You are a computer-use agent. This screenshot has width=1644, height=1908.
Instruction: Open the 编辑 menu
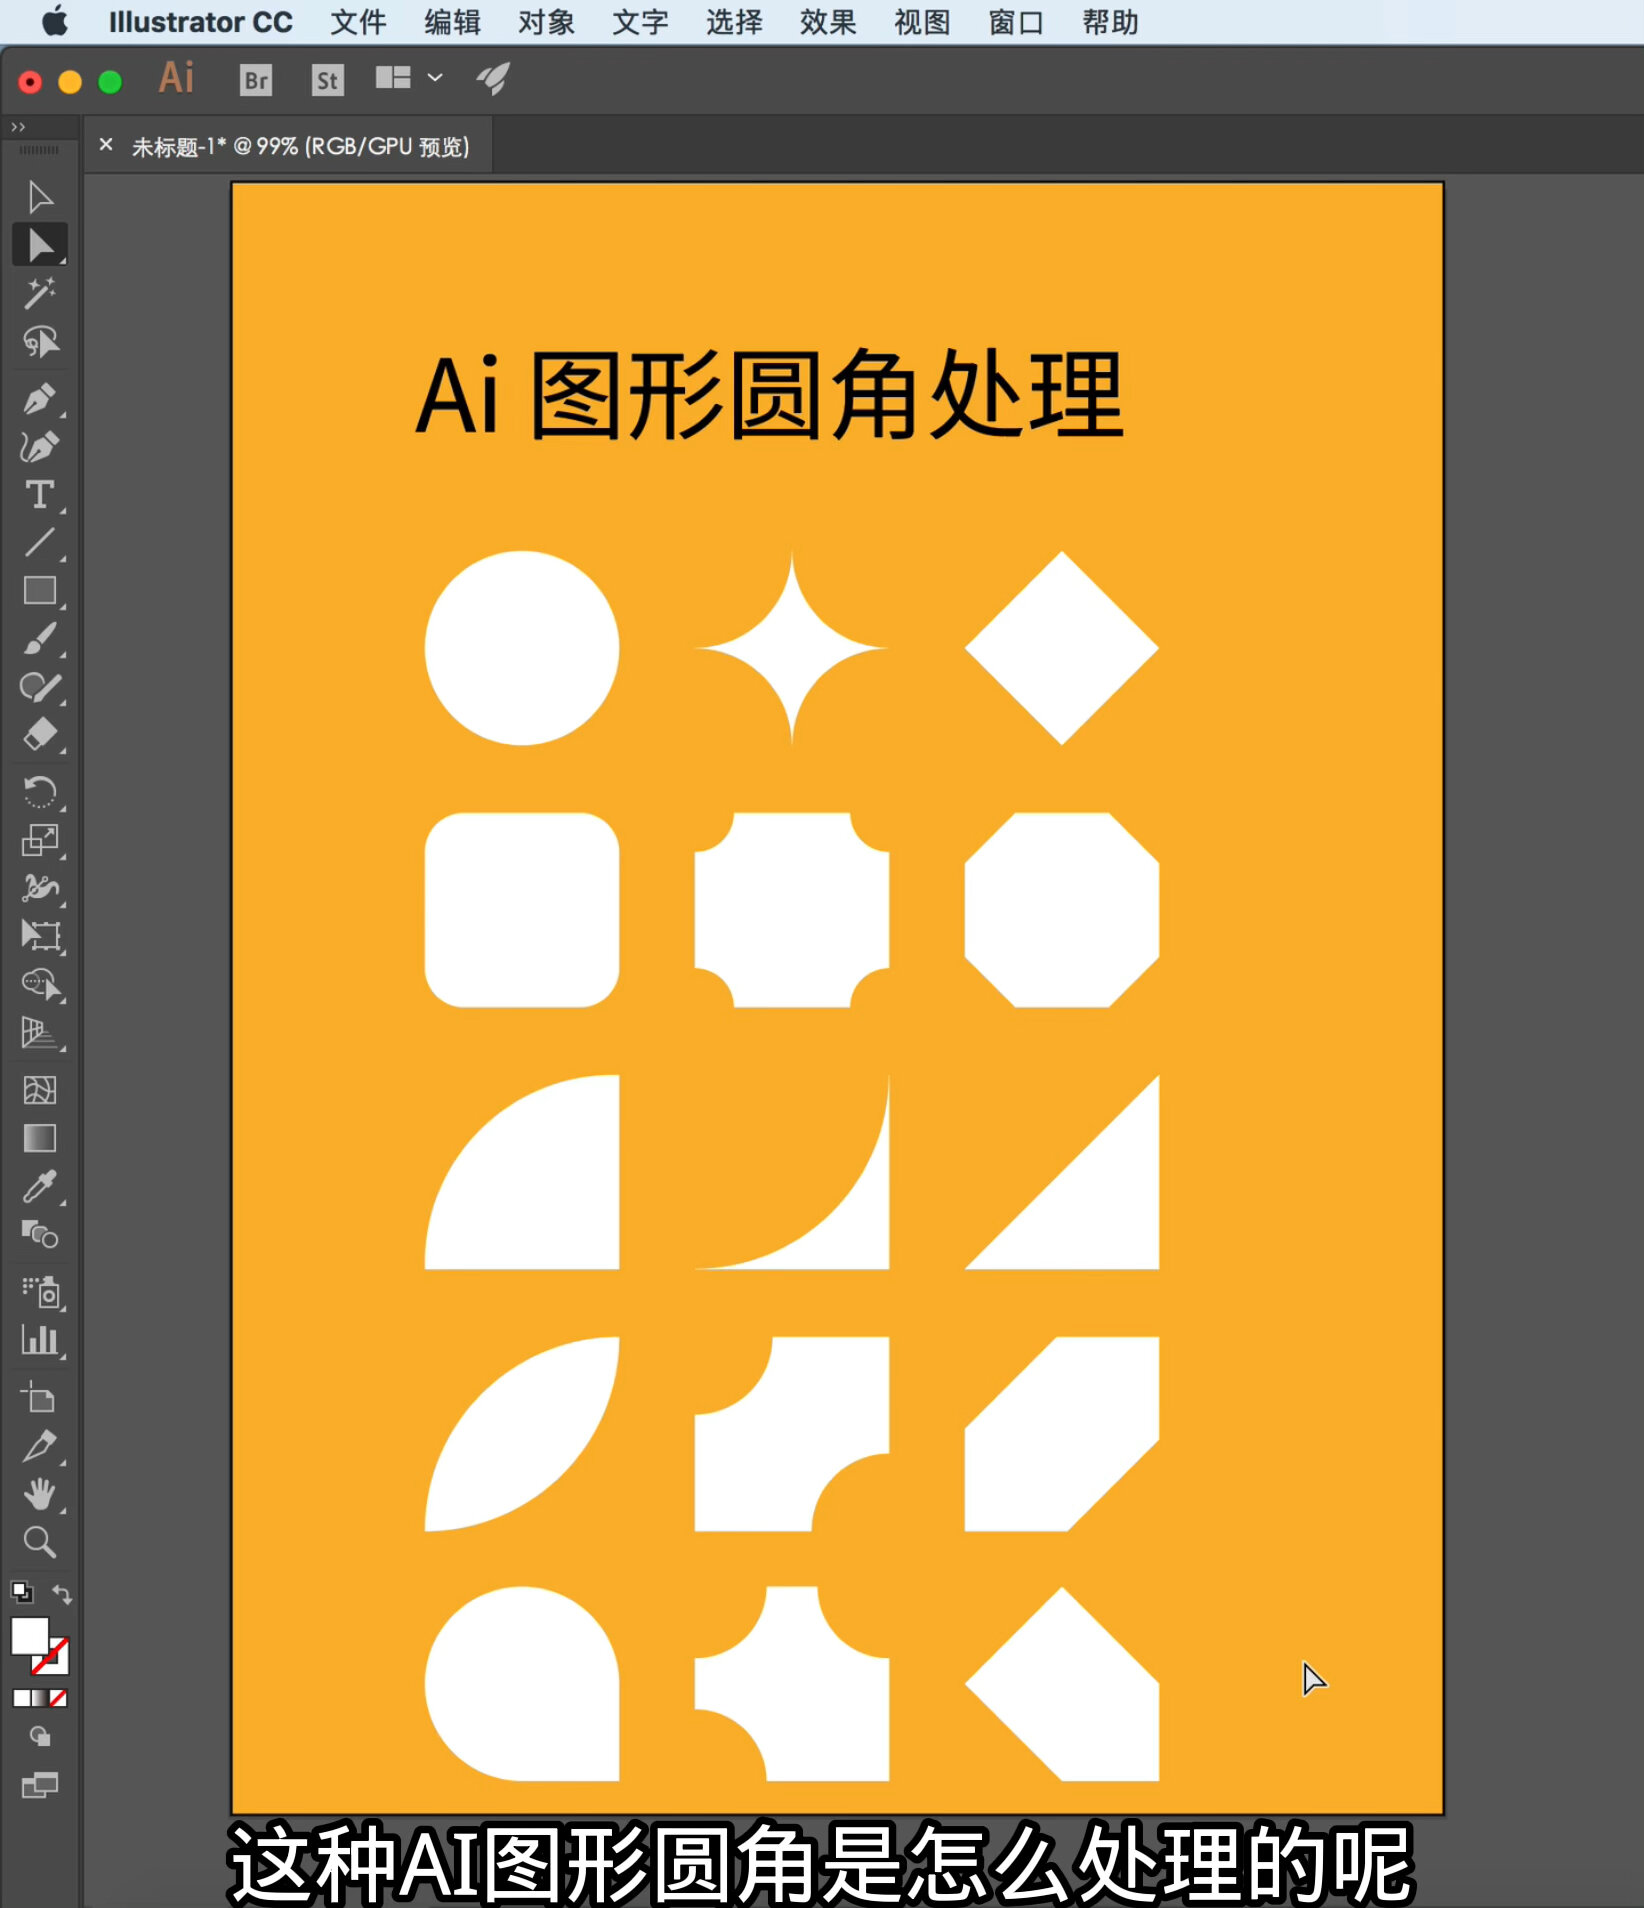pyautogui.click(x=452, y=22)
